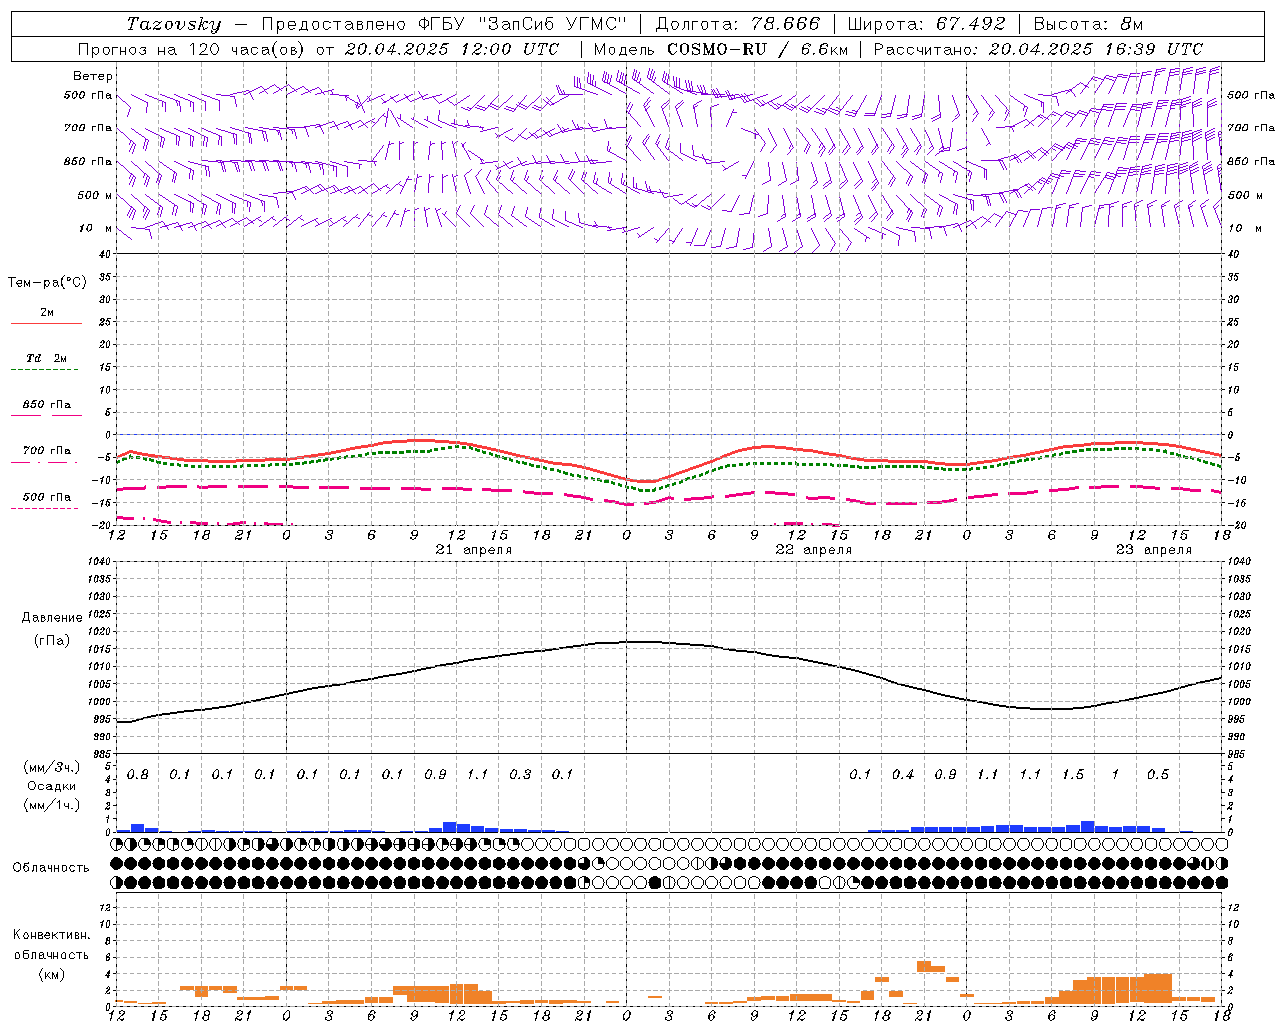Click the '21 апреля' date label
This screenshot has width=1280, height=1024.
coord(474,550)
